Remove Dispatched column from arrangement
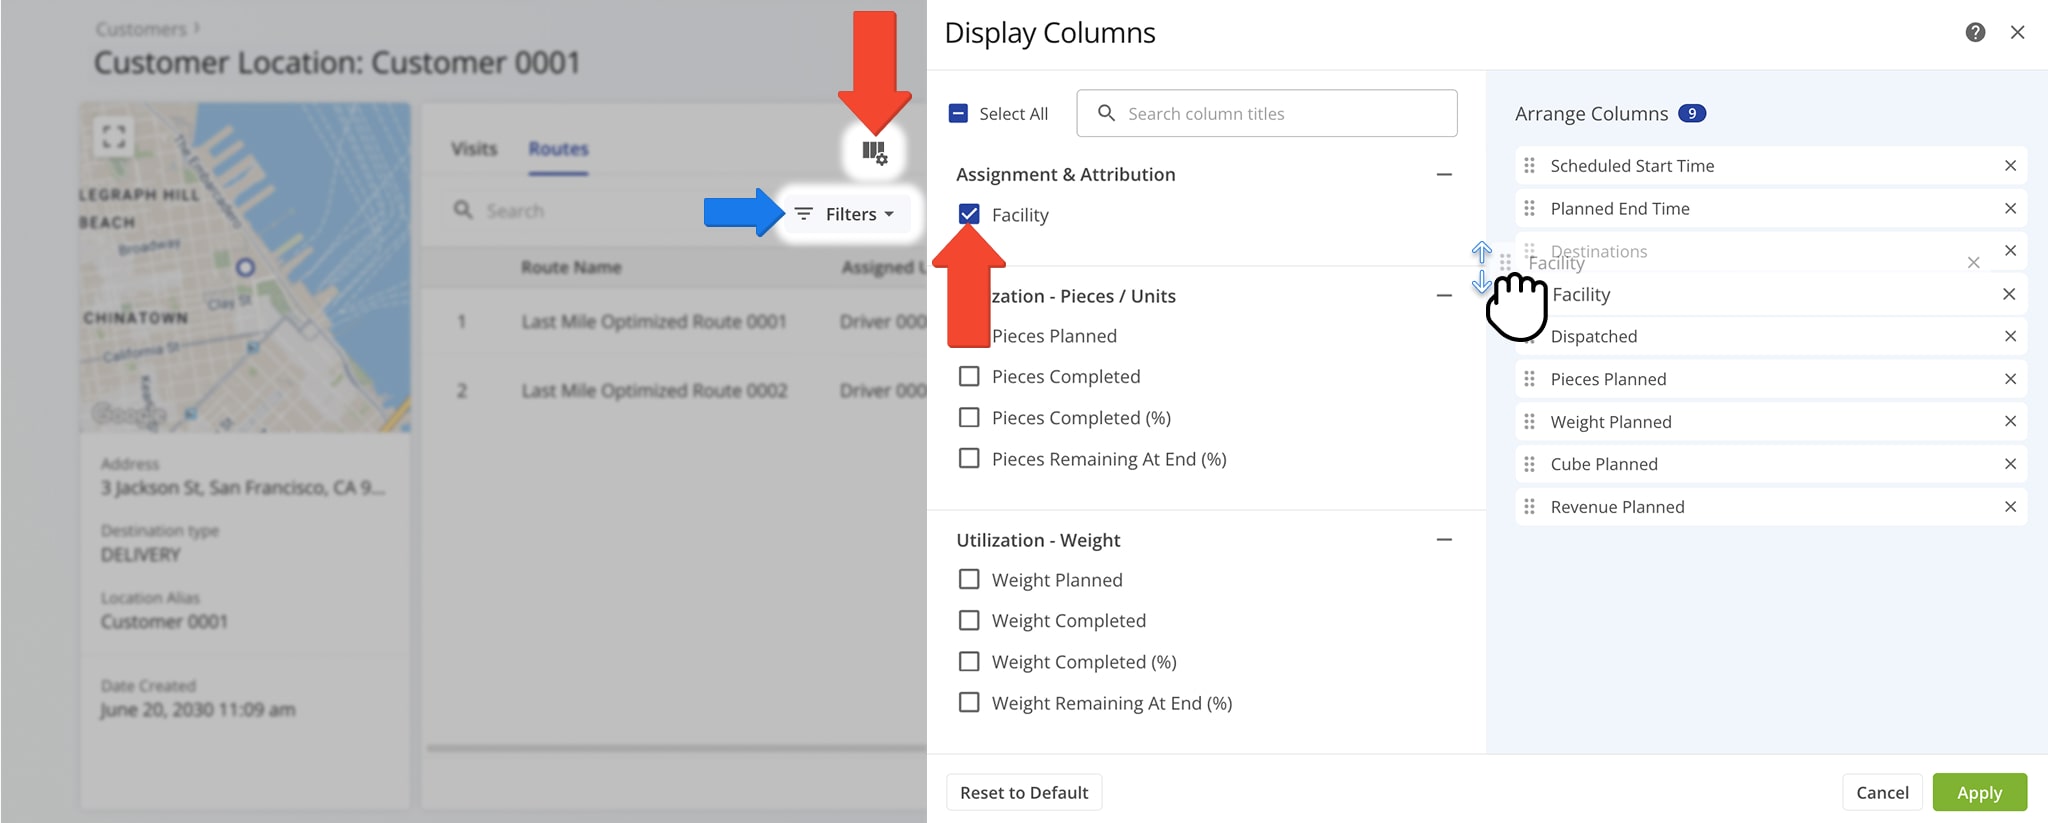 (2010, 336)
